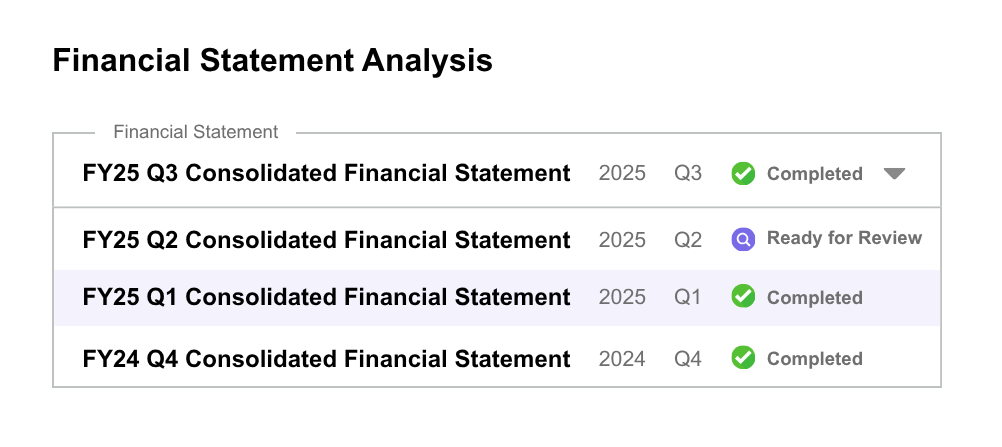Click the Ready for Review status label
Viewport: 1002px width, 447px height.
coord(844,238)
